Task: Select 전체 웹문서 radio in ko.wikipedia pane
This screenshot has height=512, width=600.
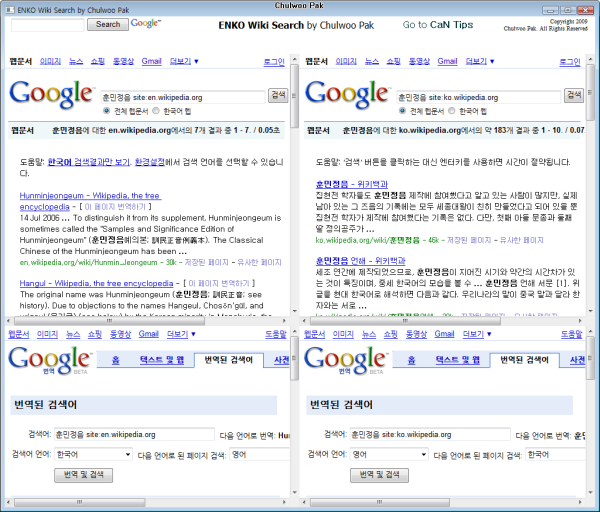Action: [402, 111]
